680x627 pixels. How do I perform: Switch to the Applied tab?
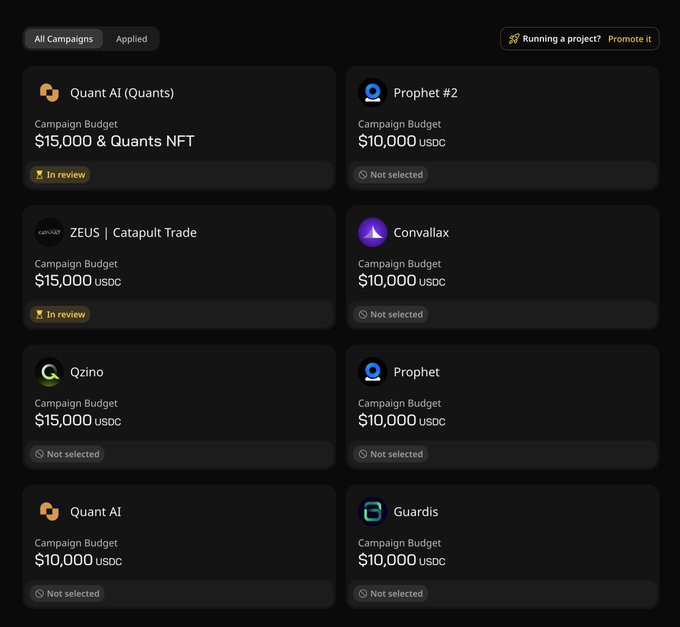pyautogui.click(x=131, y=39)
